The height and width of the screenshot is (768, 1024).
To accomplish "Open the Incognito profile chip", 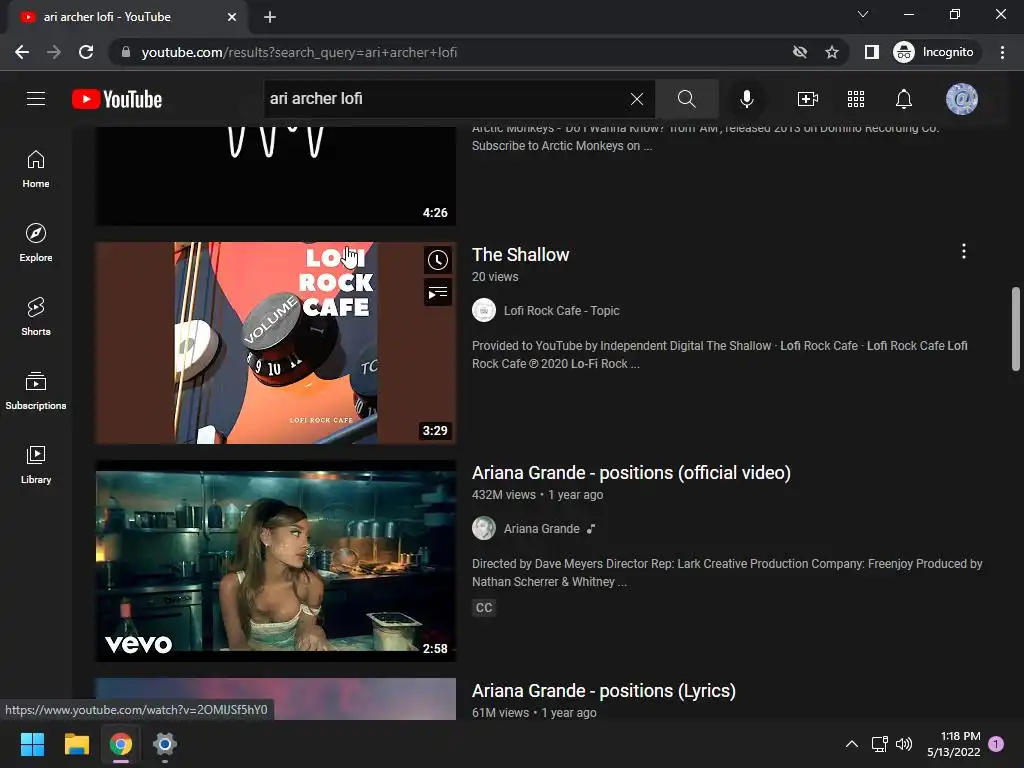I will (x=934, y=52).
